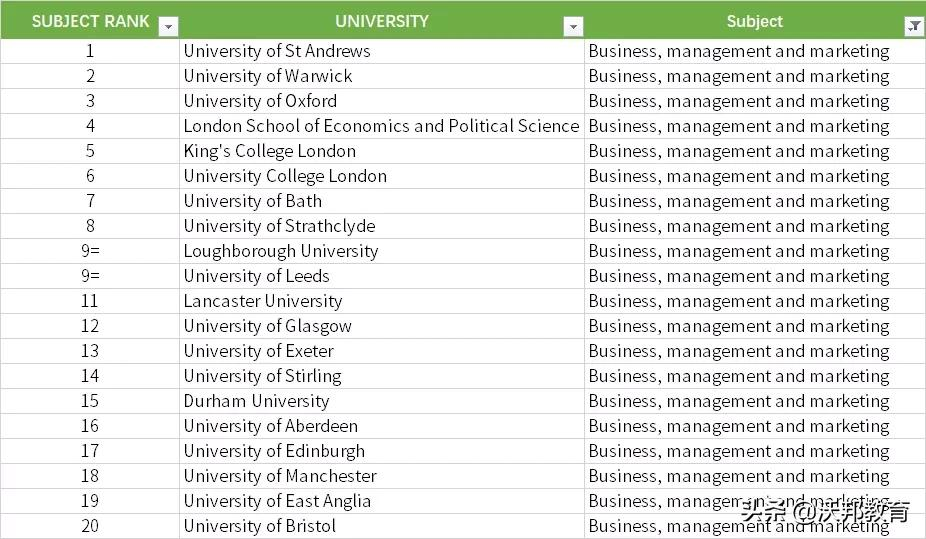
Task: Click London School of Economics cell
Action: (381, 126)
